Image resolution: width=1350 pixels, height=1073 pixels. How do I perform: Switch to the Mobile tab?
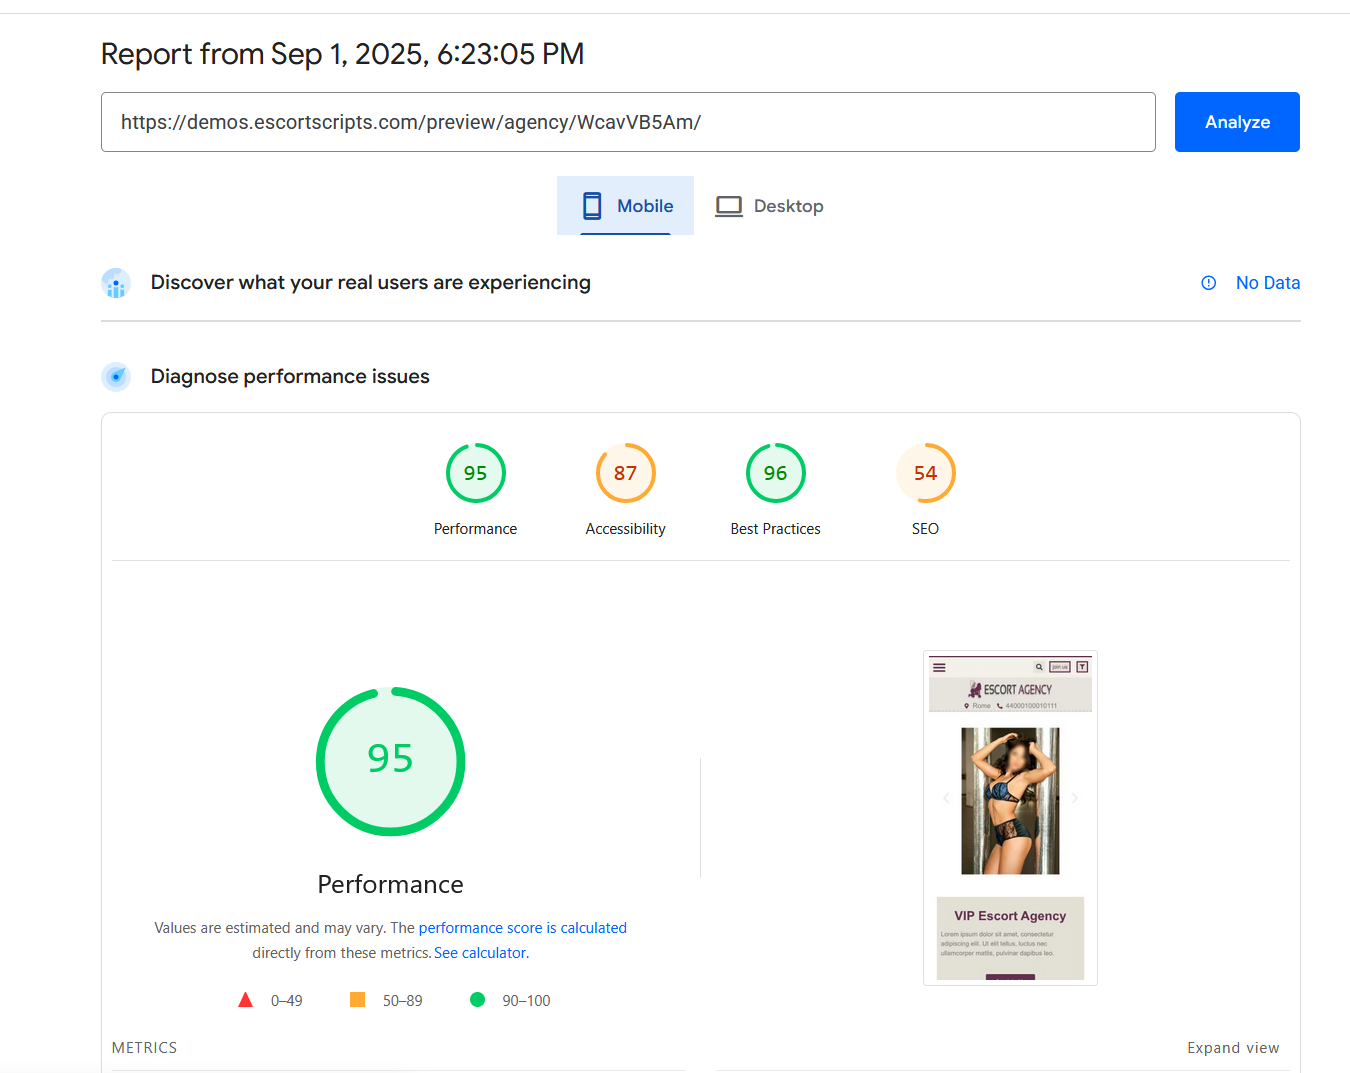point(625,206)
